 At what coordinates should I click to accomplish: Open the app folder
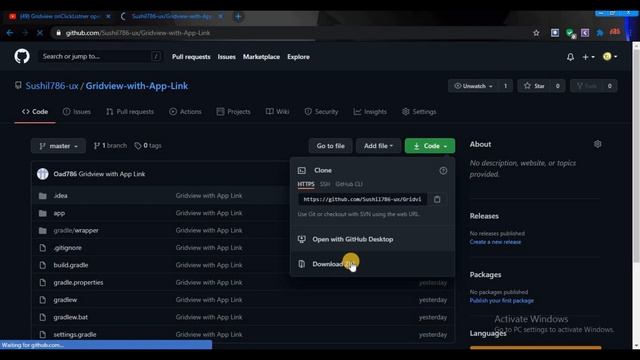[x=59, y=213]
